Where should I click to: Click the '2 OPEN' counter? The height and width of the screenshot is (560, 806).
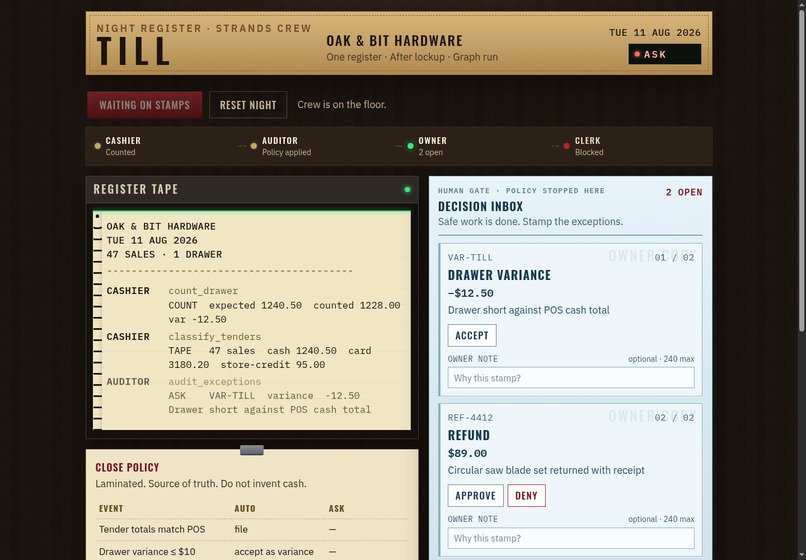684,192
